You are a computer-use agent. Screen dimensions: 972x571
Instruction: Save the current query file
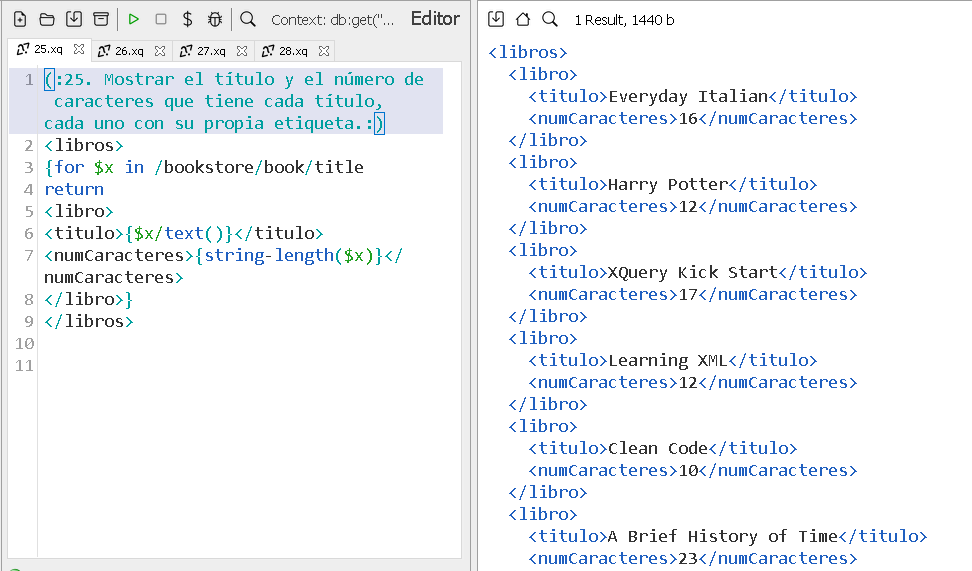[74, 19]
